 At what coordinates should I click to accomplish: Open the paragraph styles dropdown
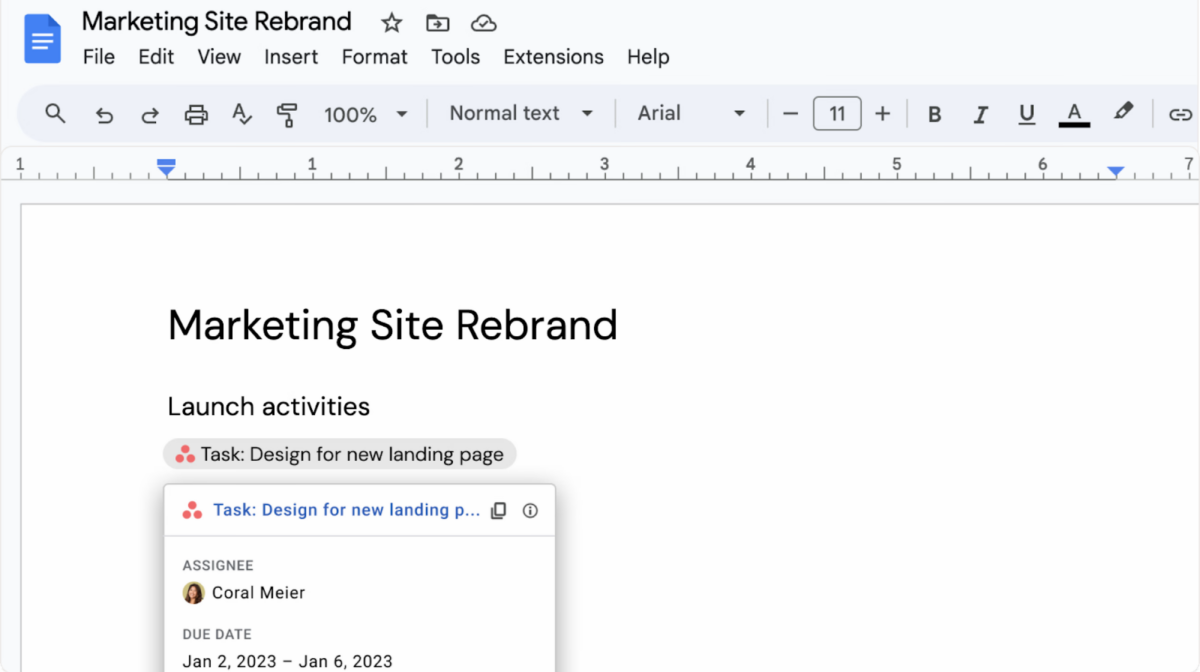click(519, 113)
